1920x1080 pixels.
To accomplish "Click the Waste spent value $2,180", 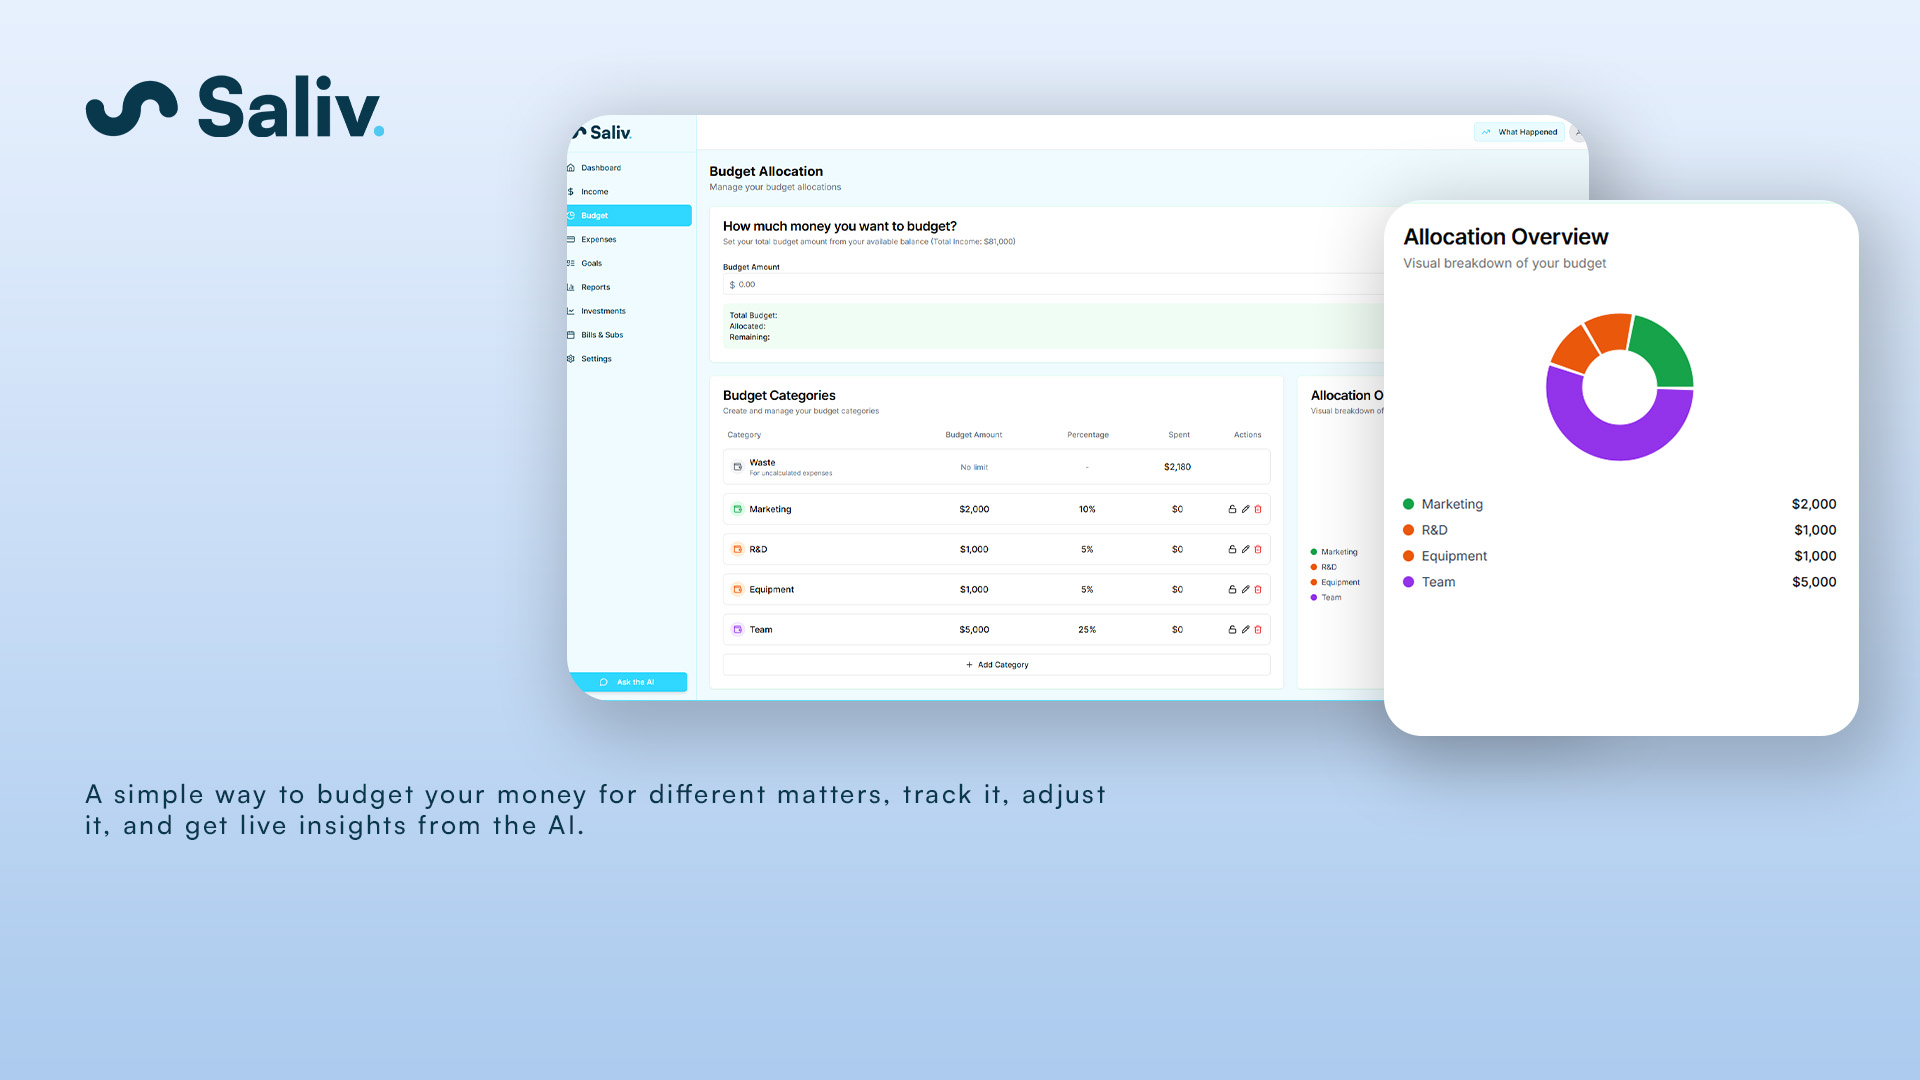I will point(1177,467).
